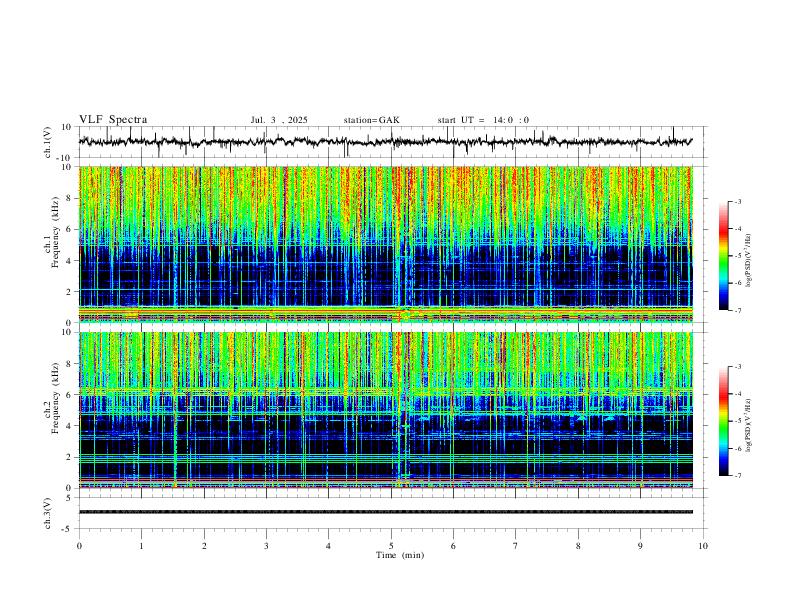
Task: Click the "-7" value on ch.2 color scale
Action: 738,476
